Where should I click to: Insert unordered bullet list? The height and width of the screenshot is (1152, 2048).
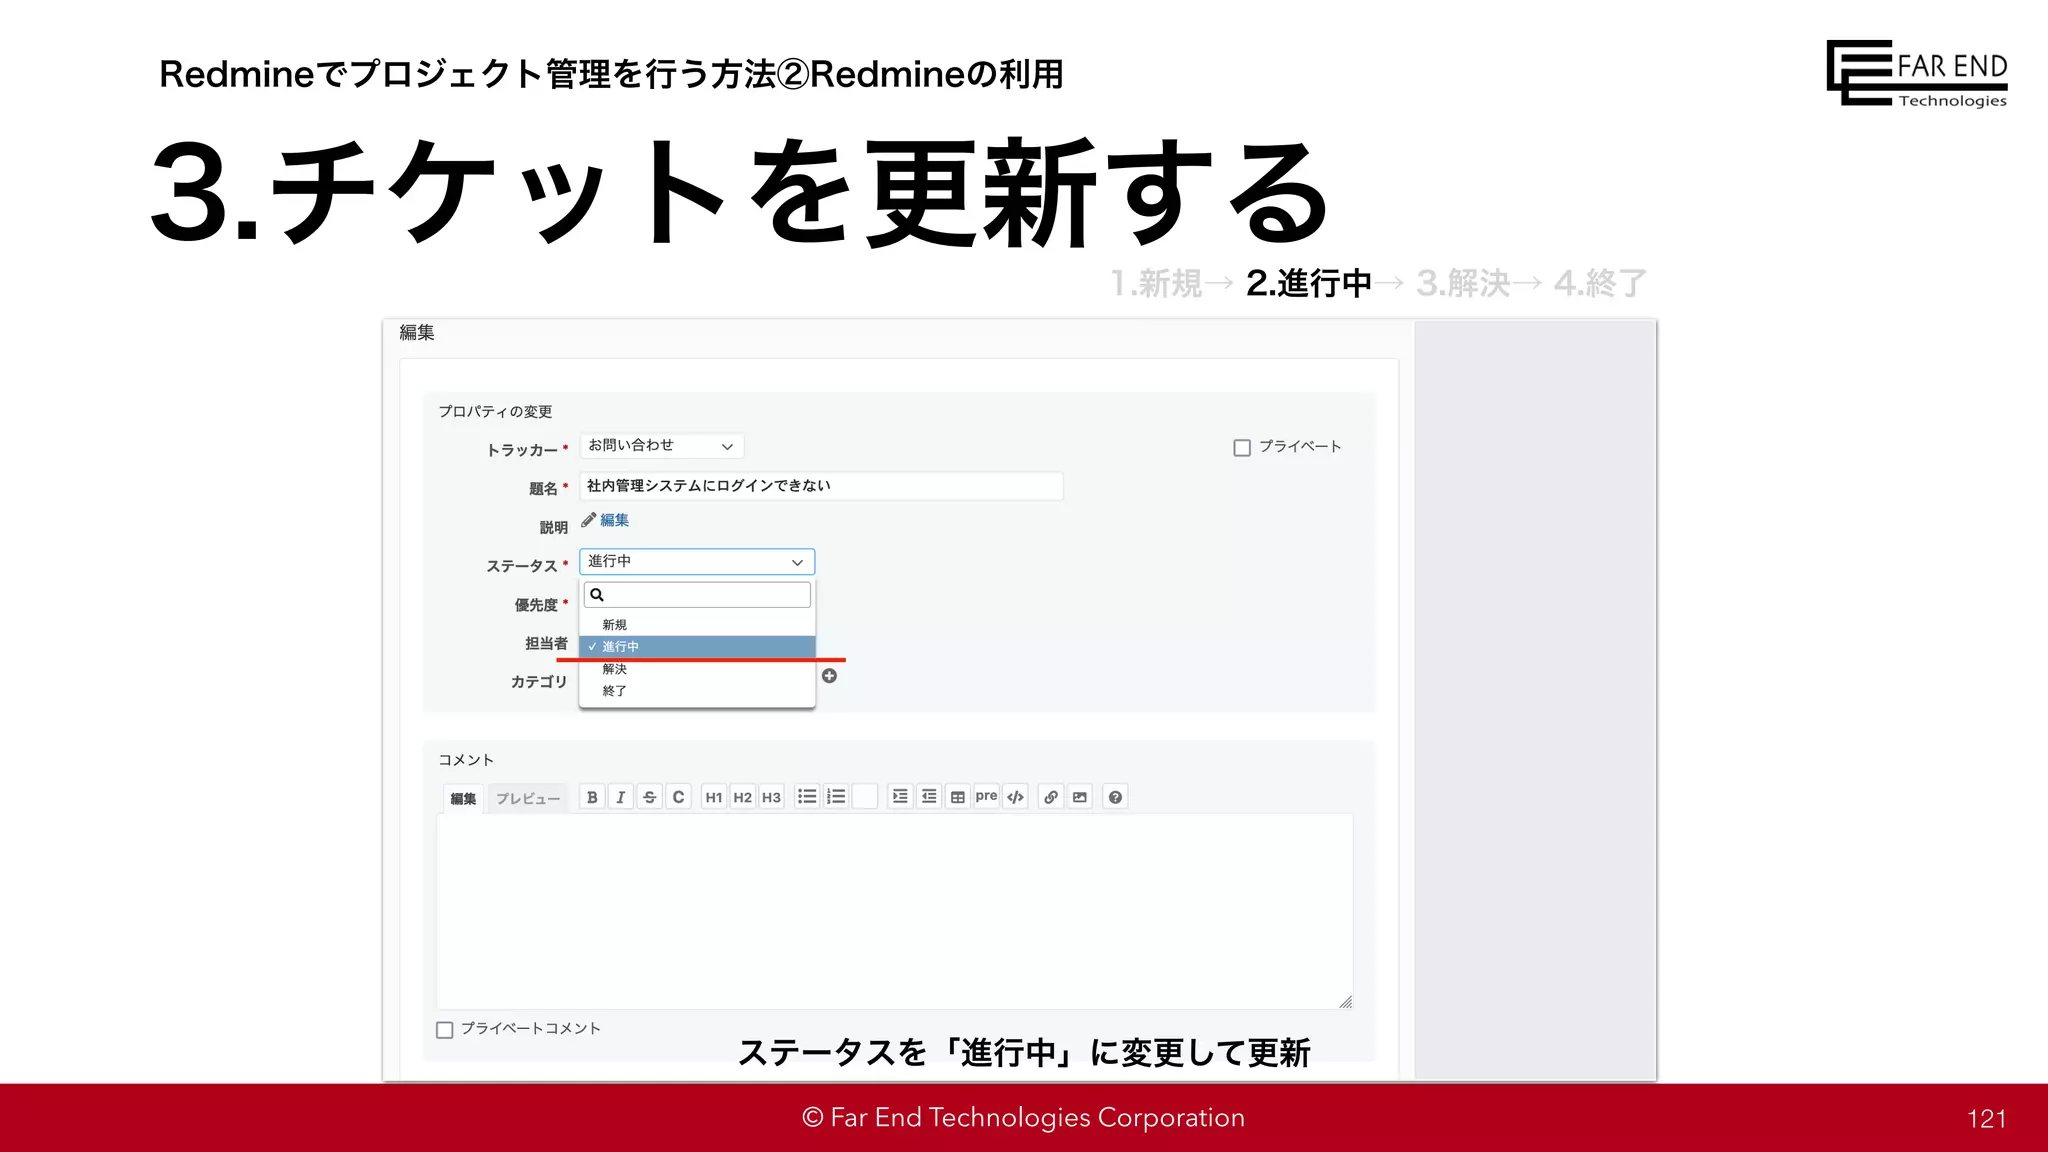(807, 797)
